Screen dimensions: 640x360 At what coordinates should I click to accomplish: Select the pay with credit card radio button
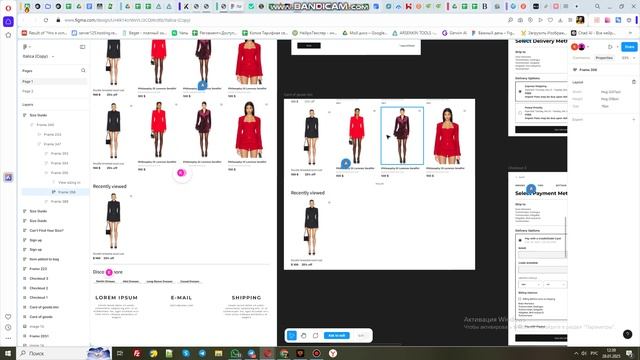pyautogui.click(x=520, y=240)
